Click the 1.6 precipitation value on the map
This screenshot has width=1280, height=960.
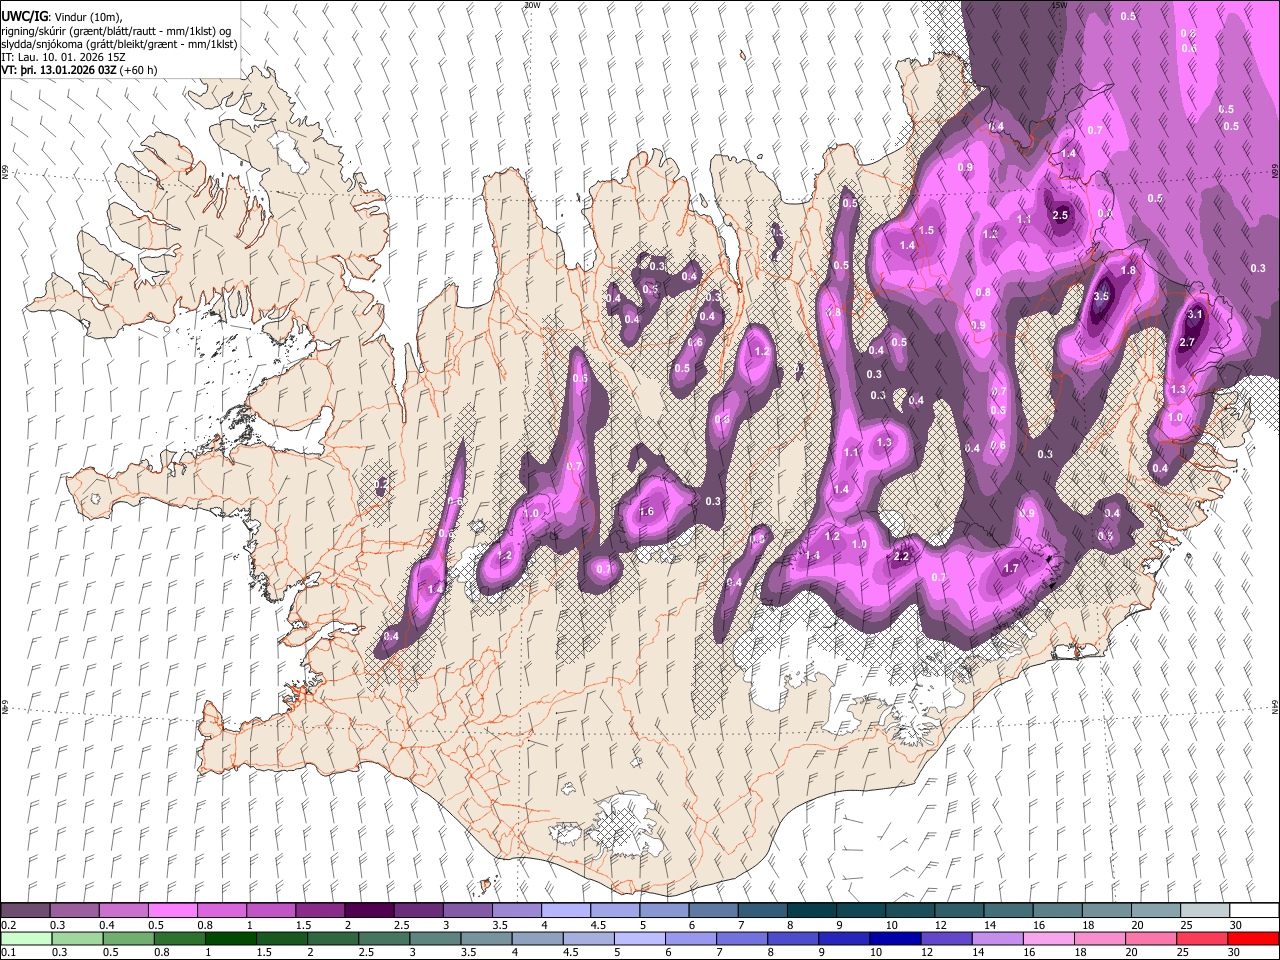pos(646,512)
